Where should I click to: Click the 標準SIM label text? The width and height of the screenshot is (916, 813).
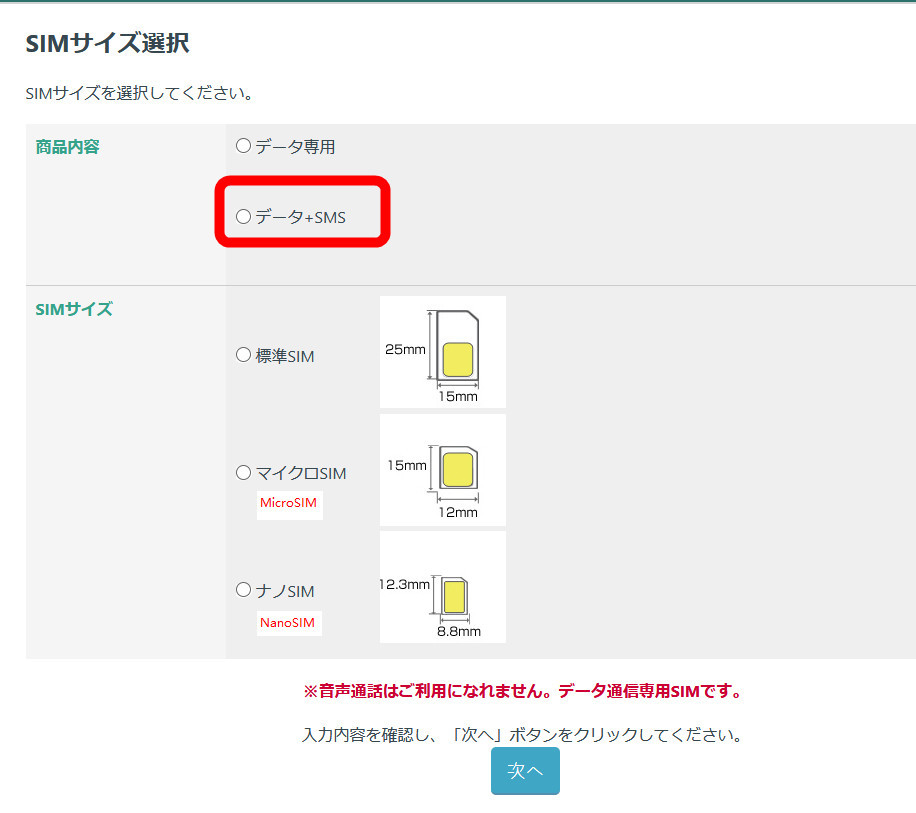point(285,356)
